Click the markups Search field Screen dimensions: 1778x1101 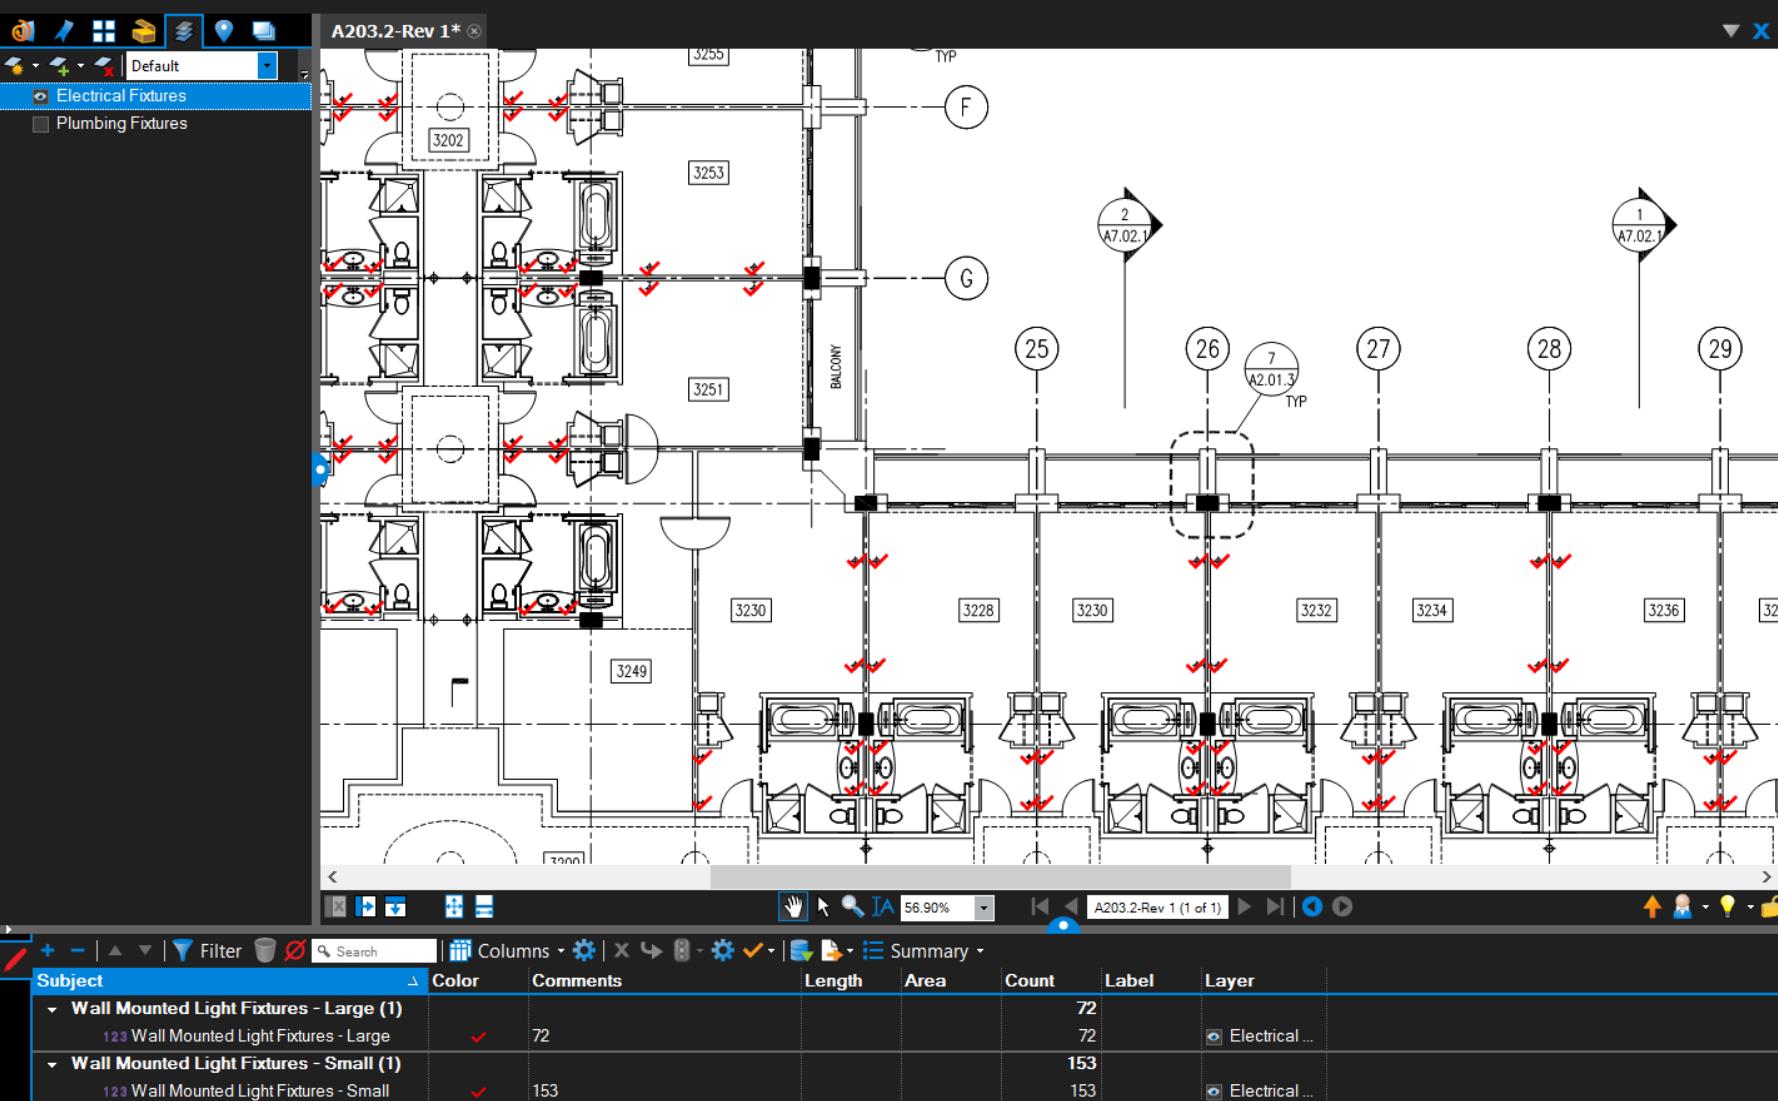375,952
